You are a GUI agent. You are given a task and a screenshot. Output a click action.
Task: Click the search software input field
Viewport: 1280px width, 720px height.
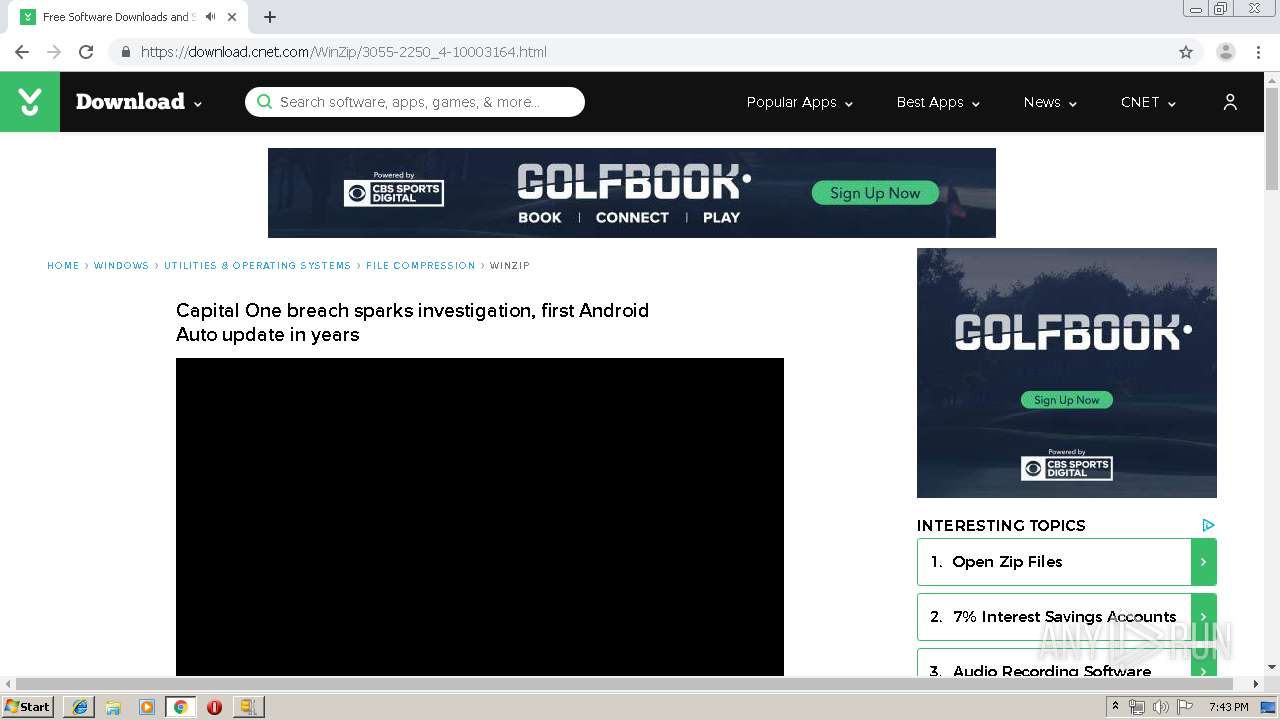(x=415, y=102)
